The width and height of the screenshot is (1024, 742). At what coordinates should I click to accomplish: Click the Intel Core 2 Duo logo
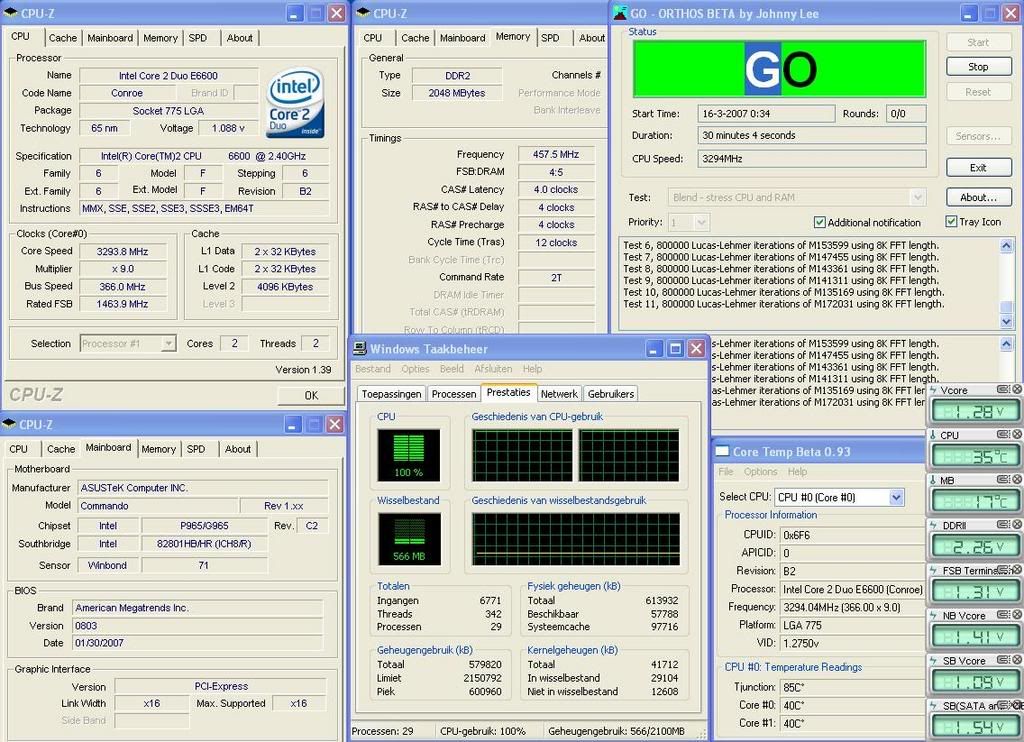point(295,103)
